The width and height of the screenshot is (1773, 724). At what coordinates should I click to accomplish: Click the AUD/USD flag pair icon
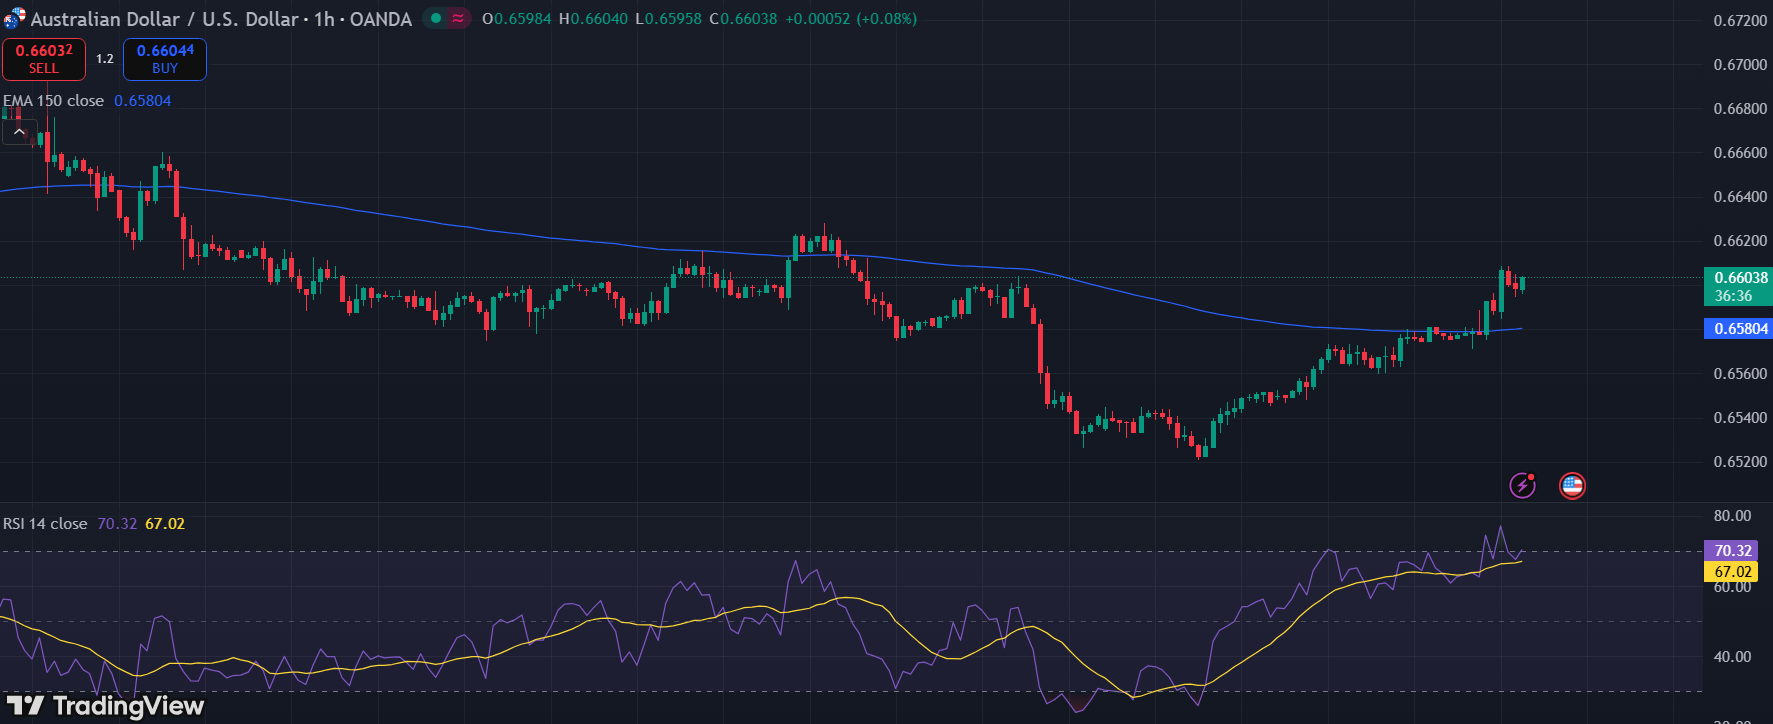[14, 18]
